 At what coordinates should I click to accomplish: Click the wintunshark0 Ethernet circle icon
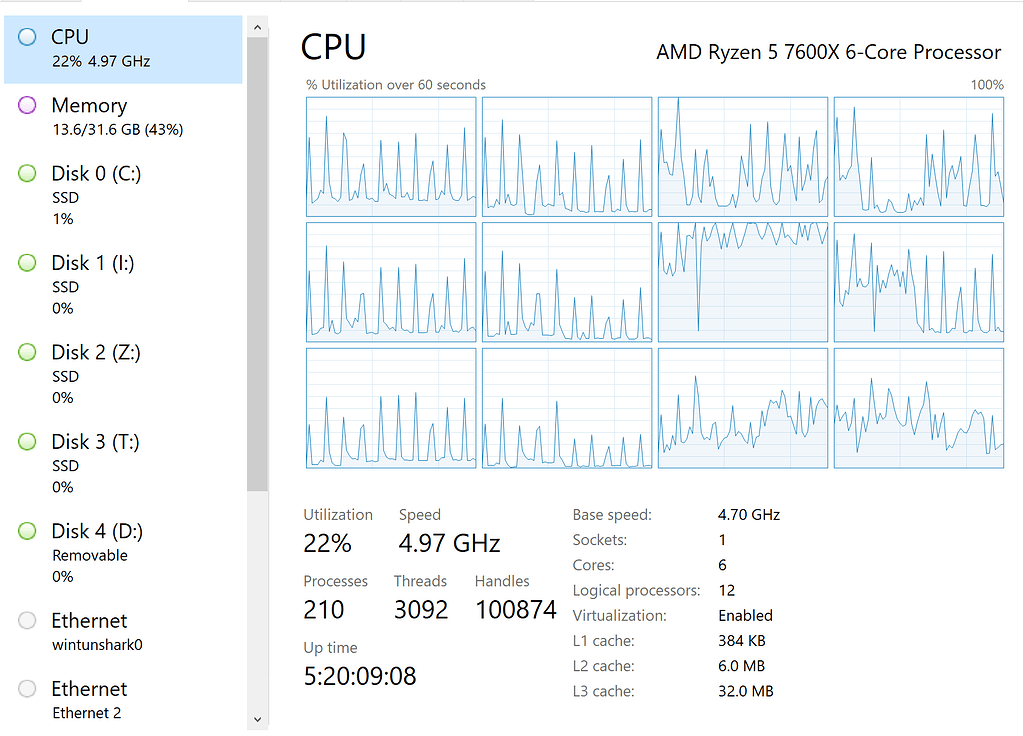(x=28, y=621)
